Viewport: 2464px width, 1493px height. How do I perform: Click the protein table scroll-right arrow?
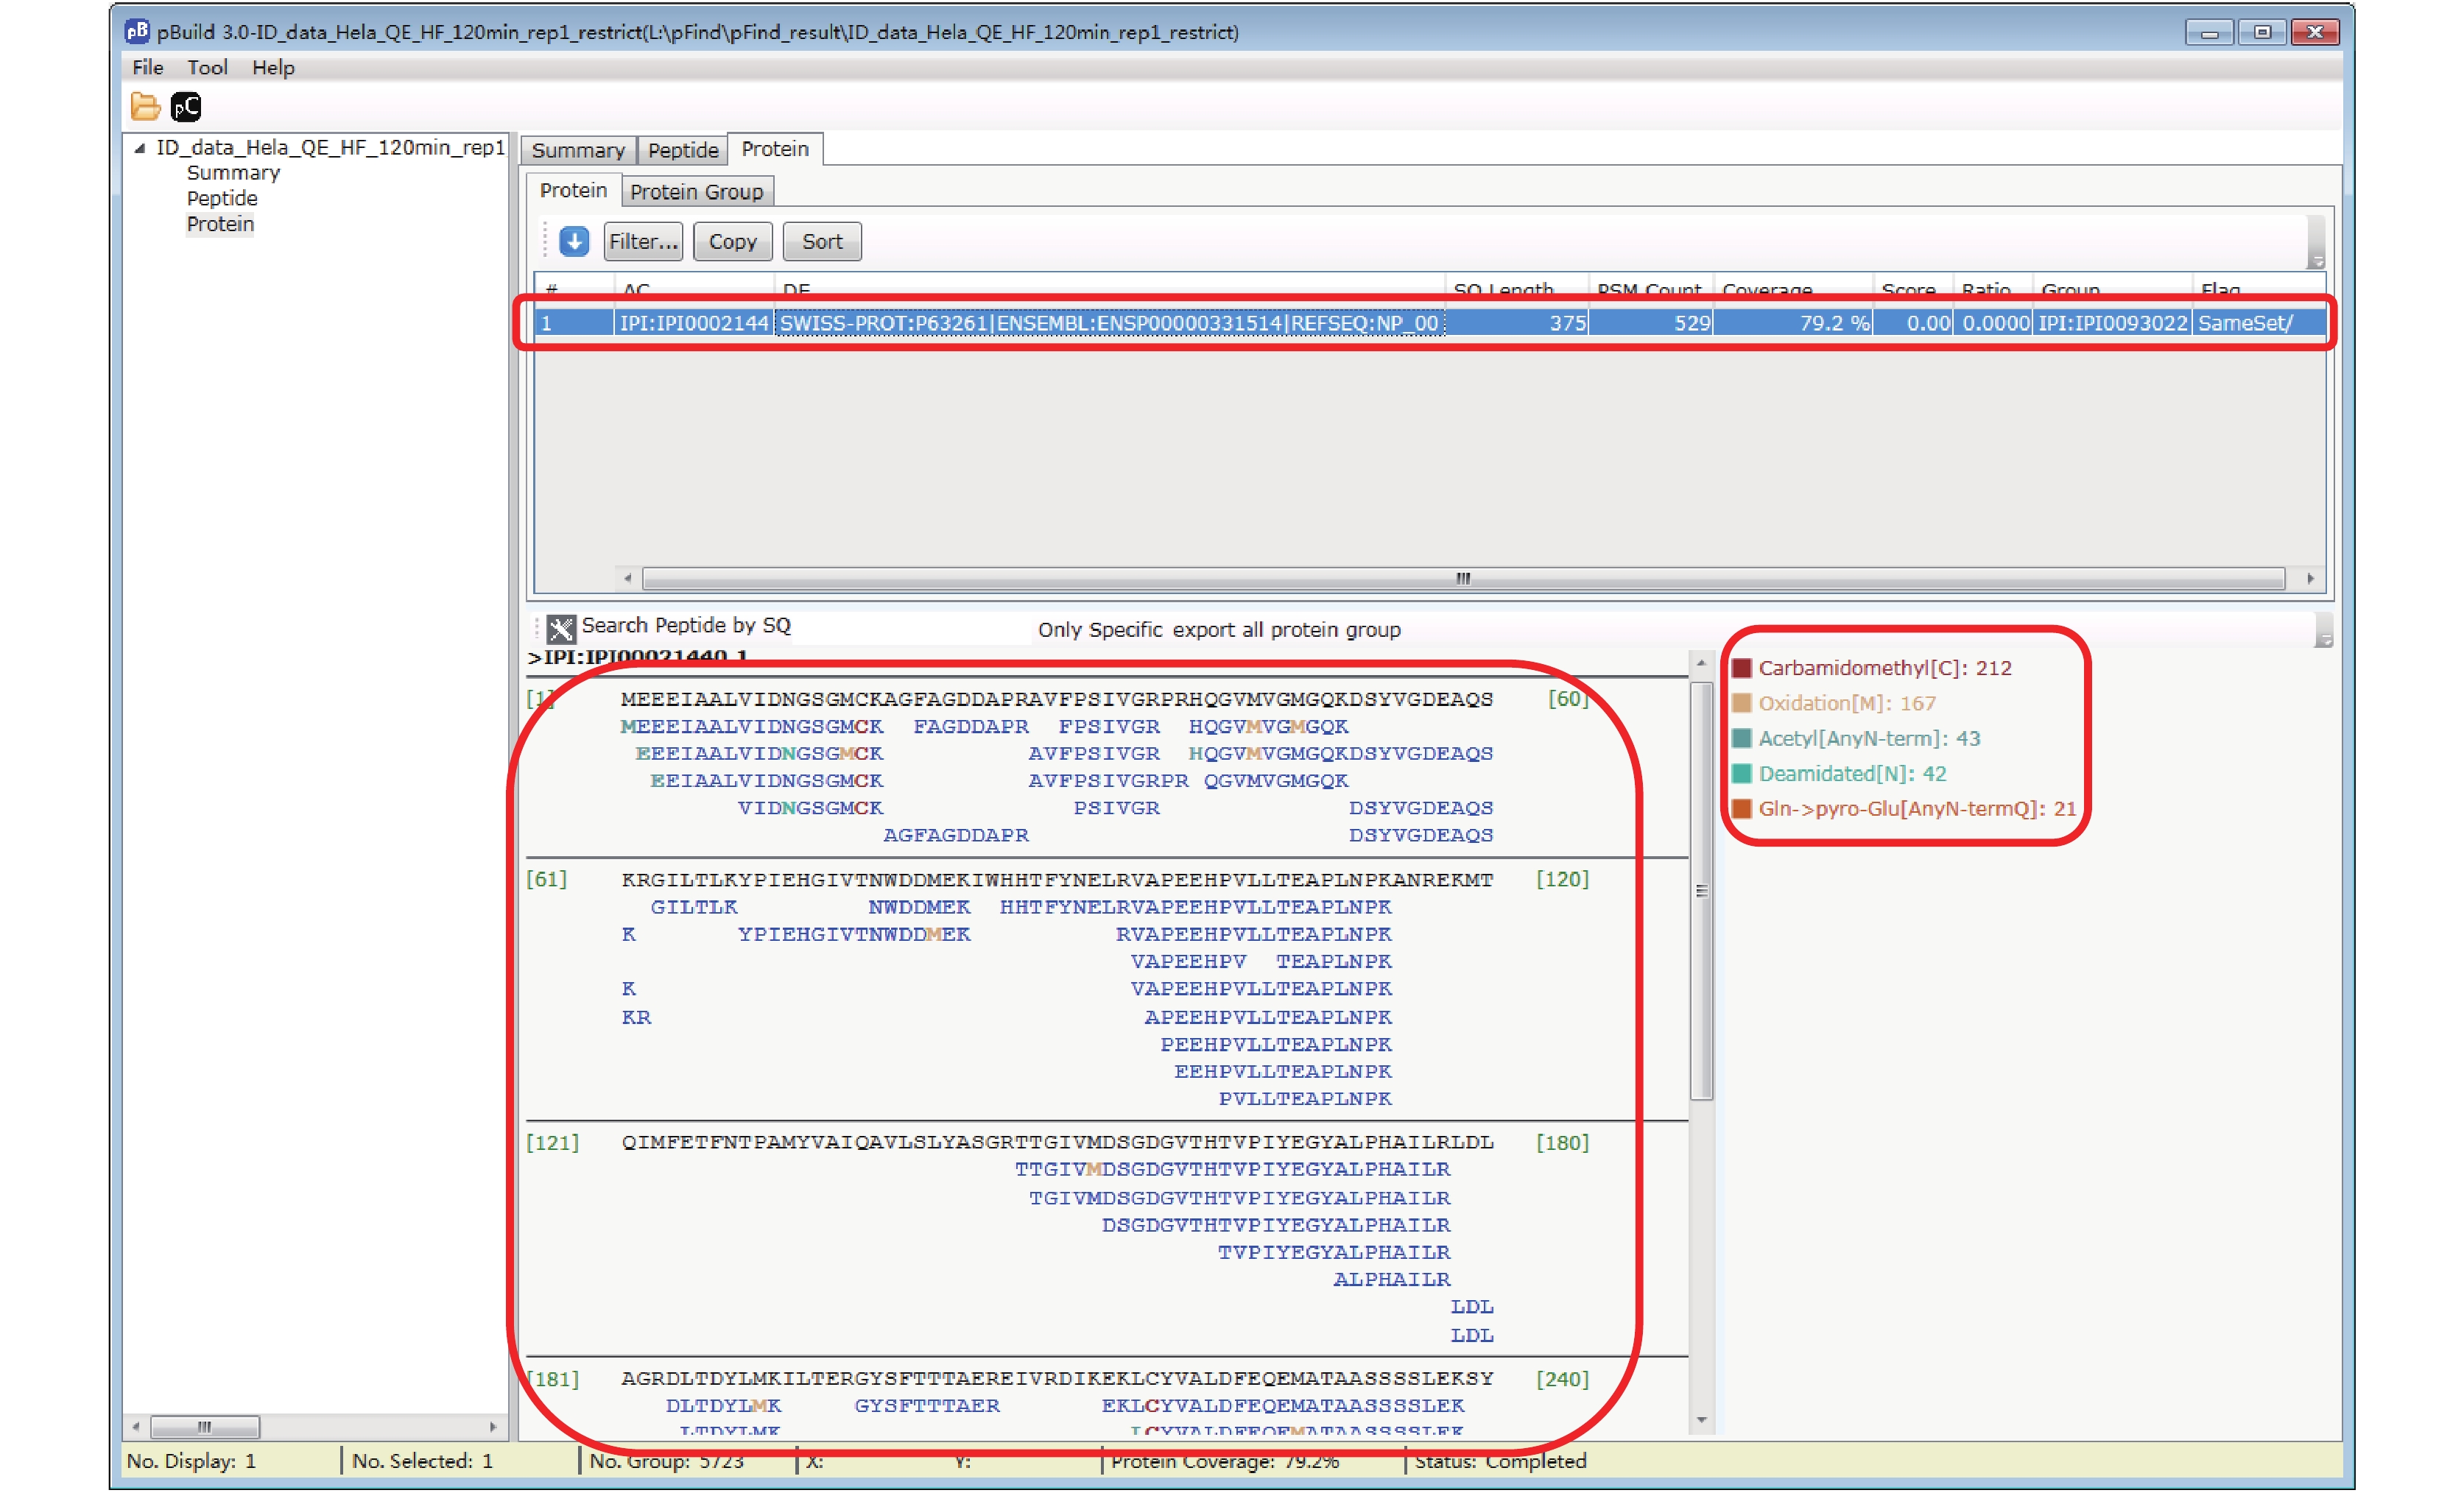tap(2310, 578)
